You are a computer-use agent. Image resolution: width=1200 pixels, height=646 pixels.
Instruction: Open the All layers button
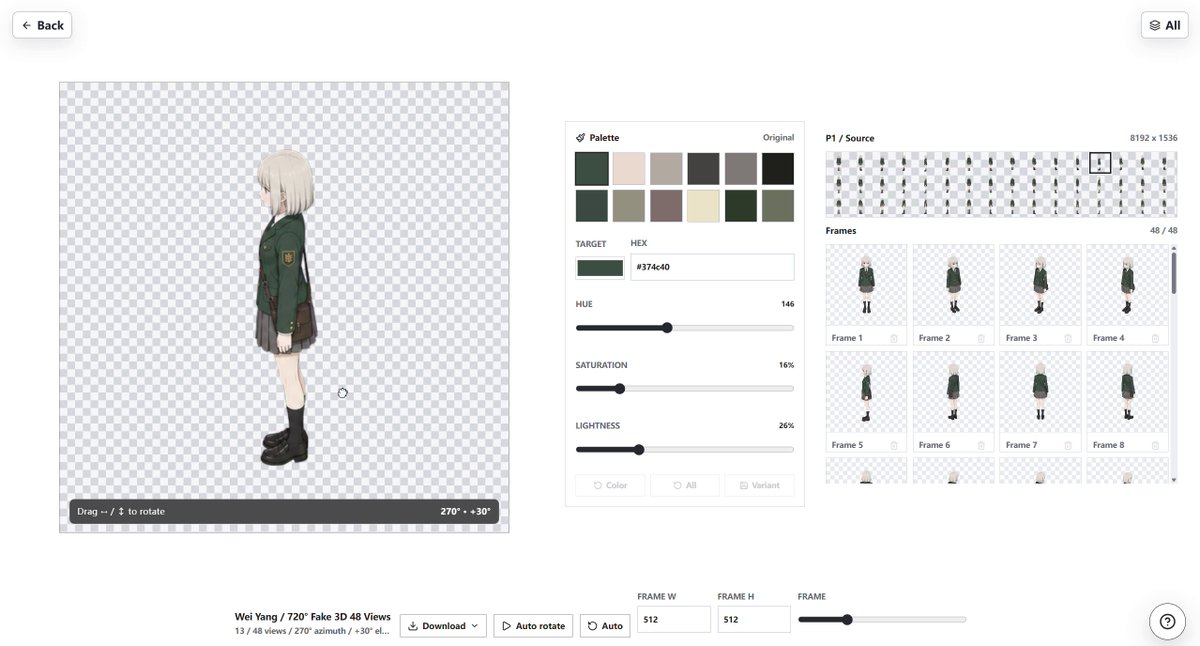coord(1164,25)
